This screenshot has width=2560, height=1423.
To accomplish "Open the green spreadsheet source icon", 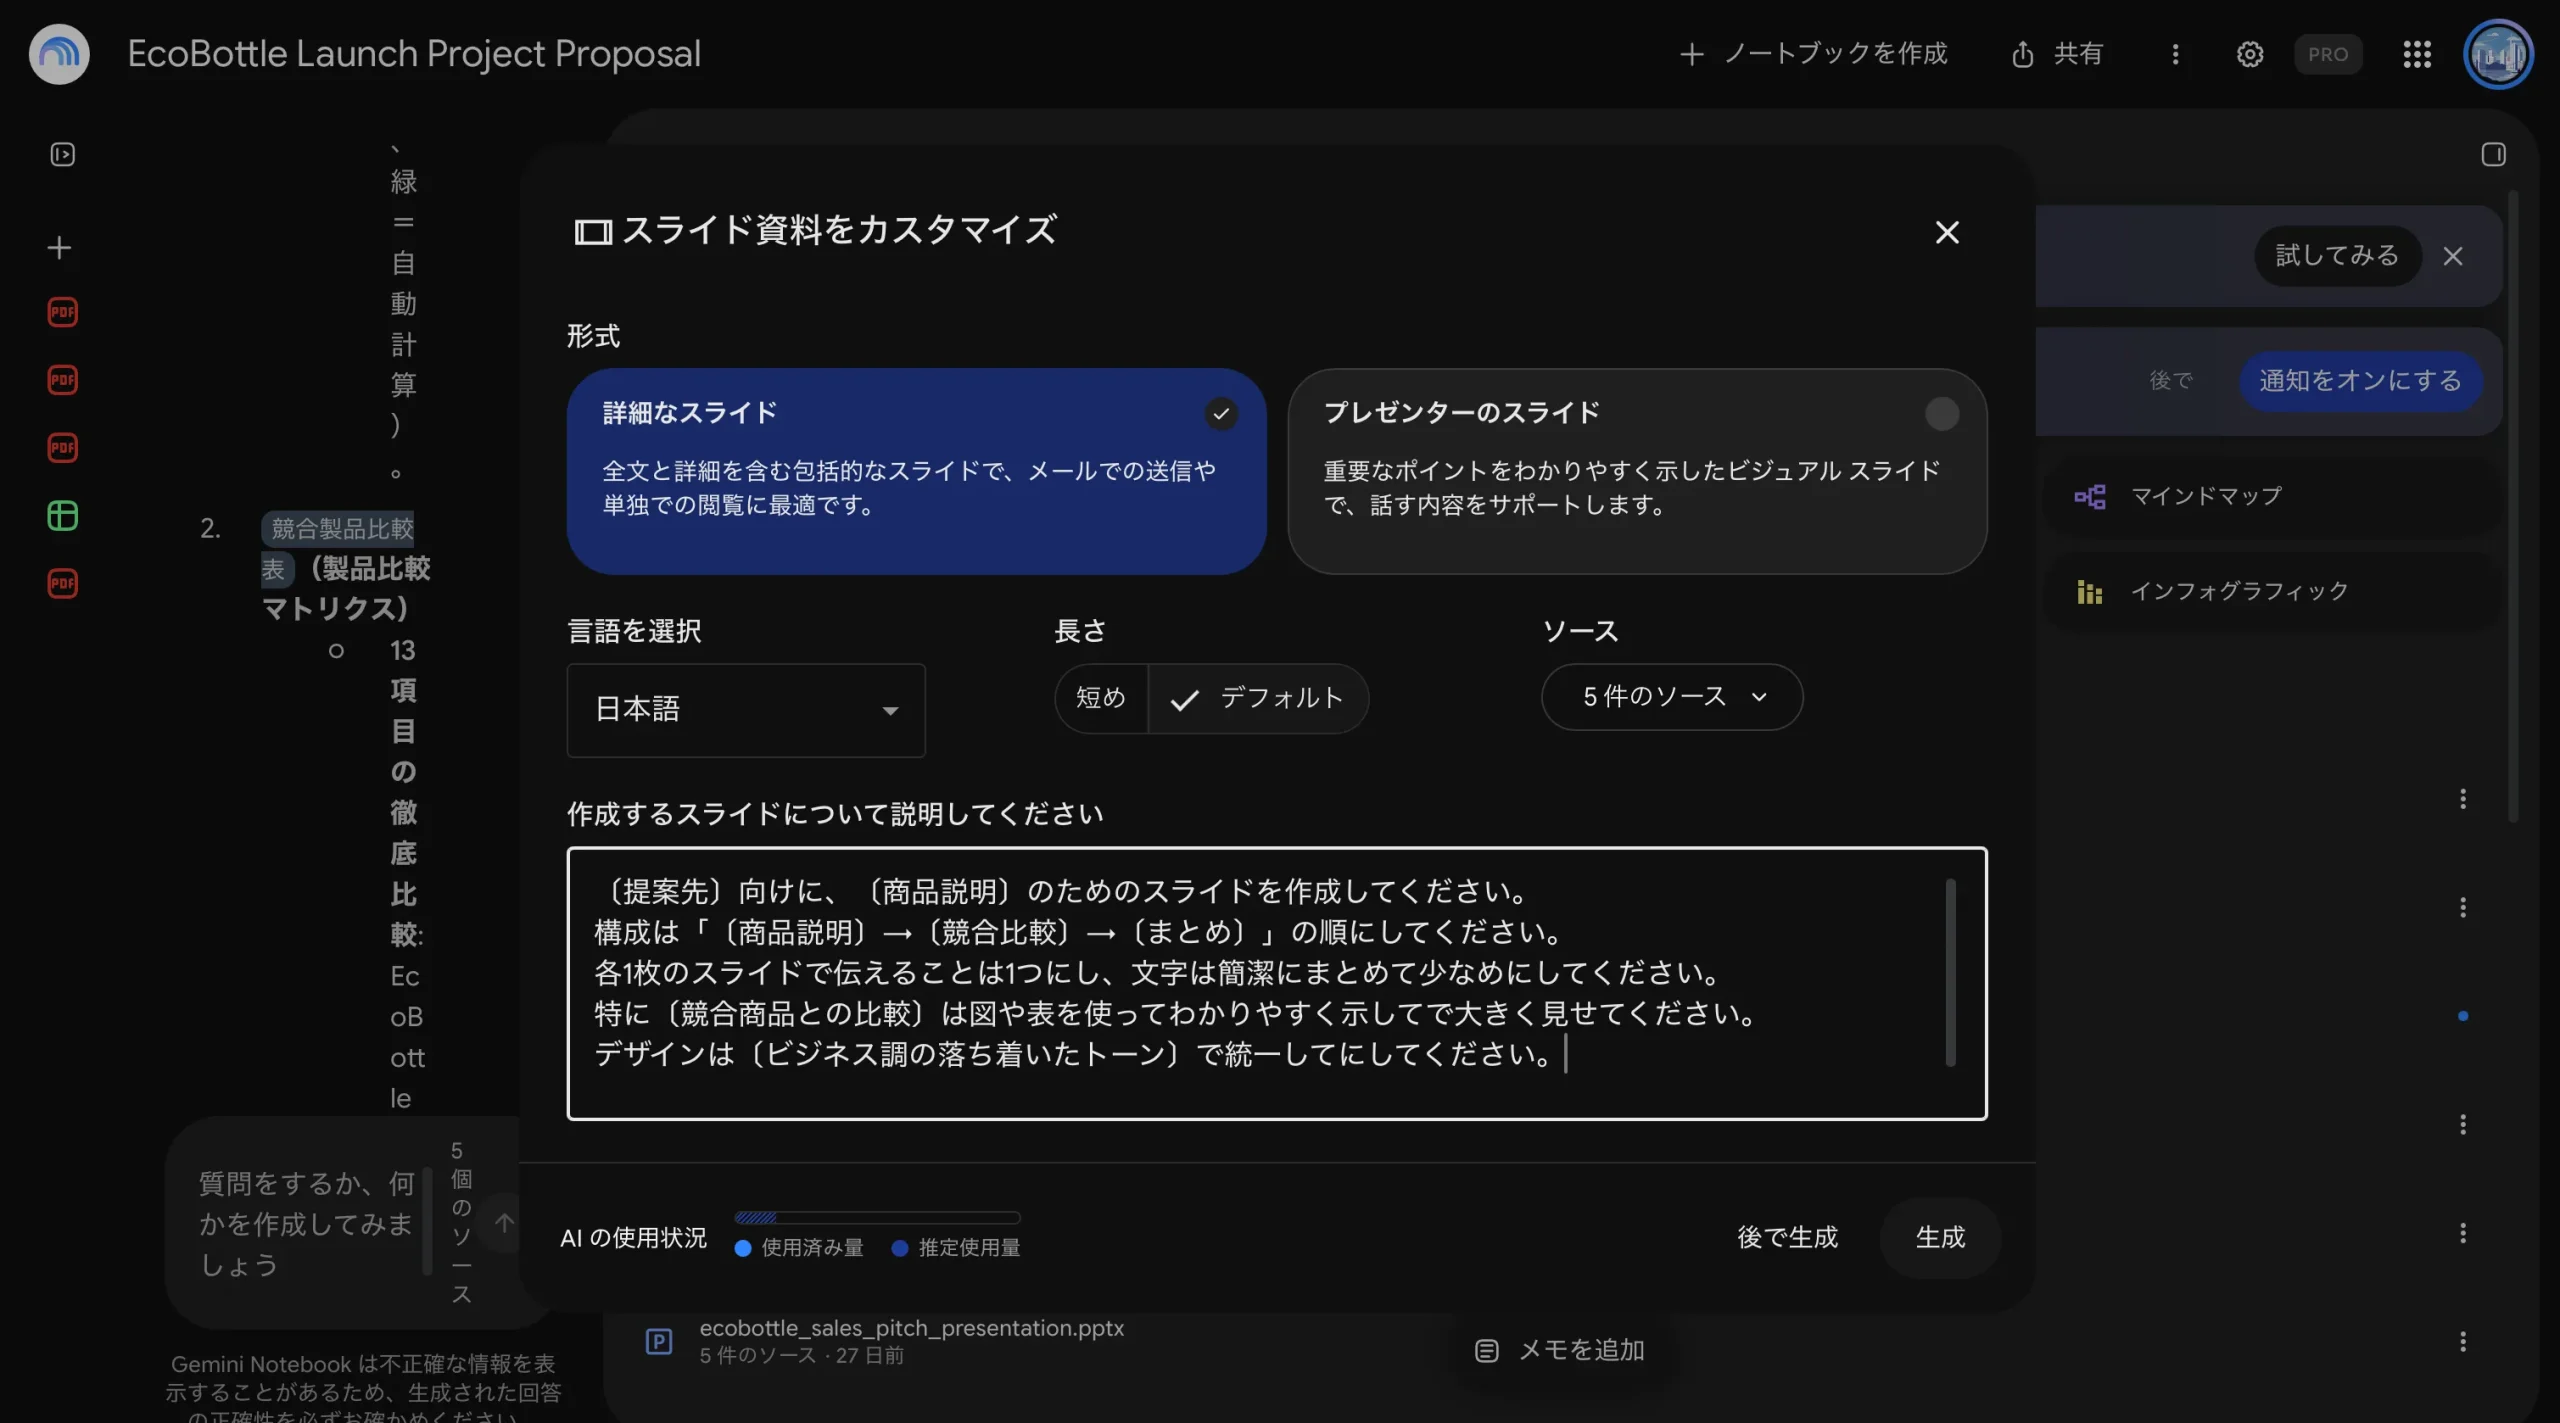I will [x=62, y=515].
